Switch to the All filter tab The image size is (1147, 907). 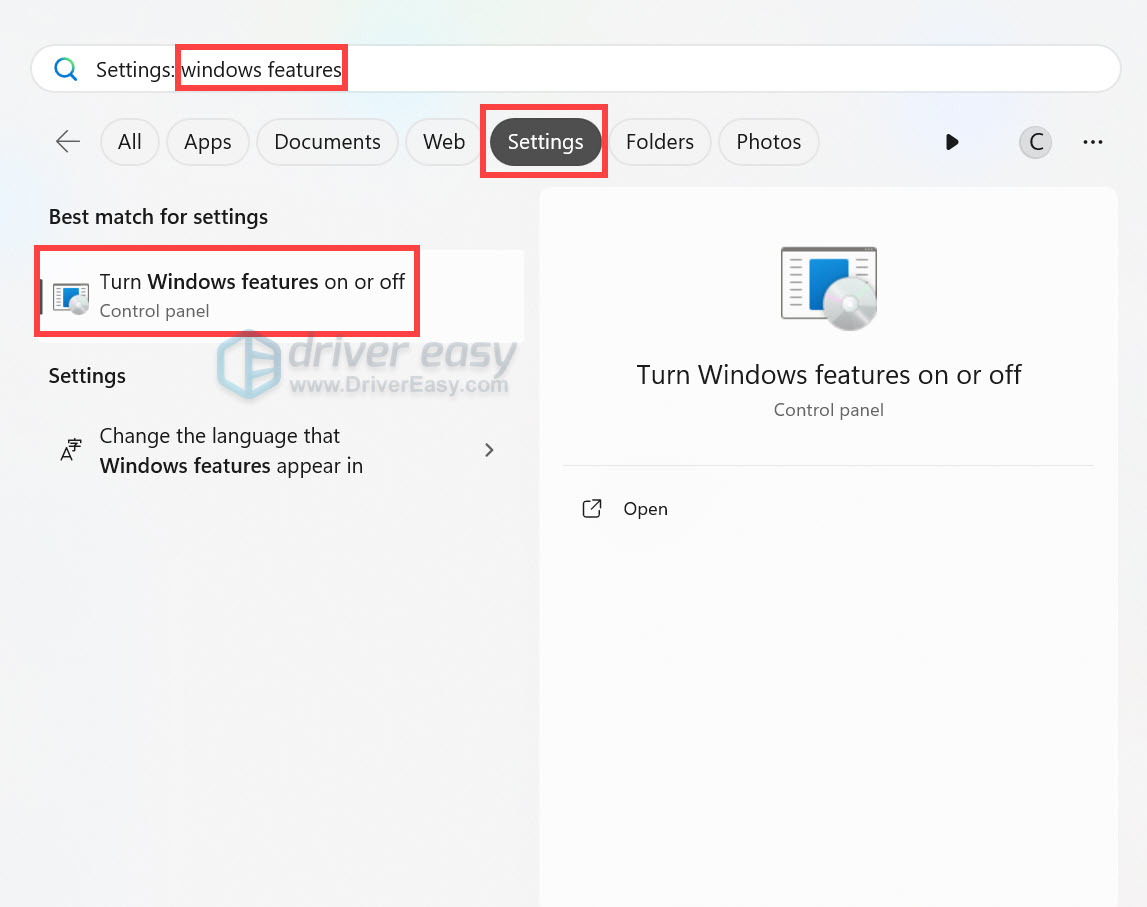pos(129,142)
